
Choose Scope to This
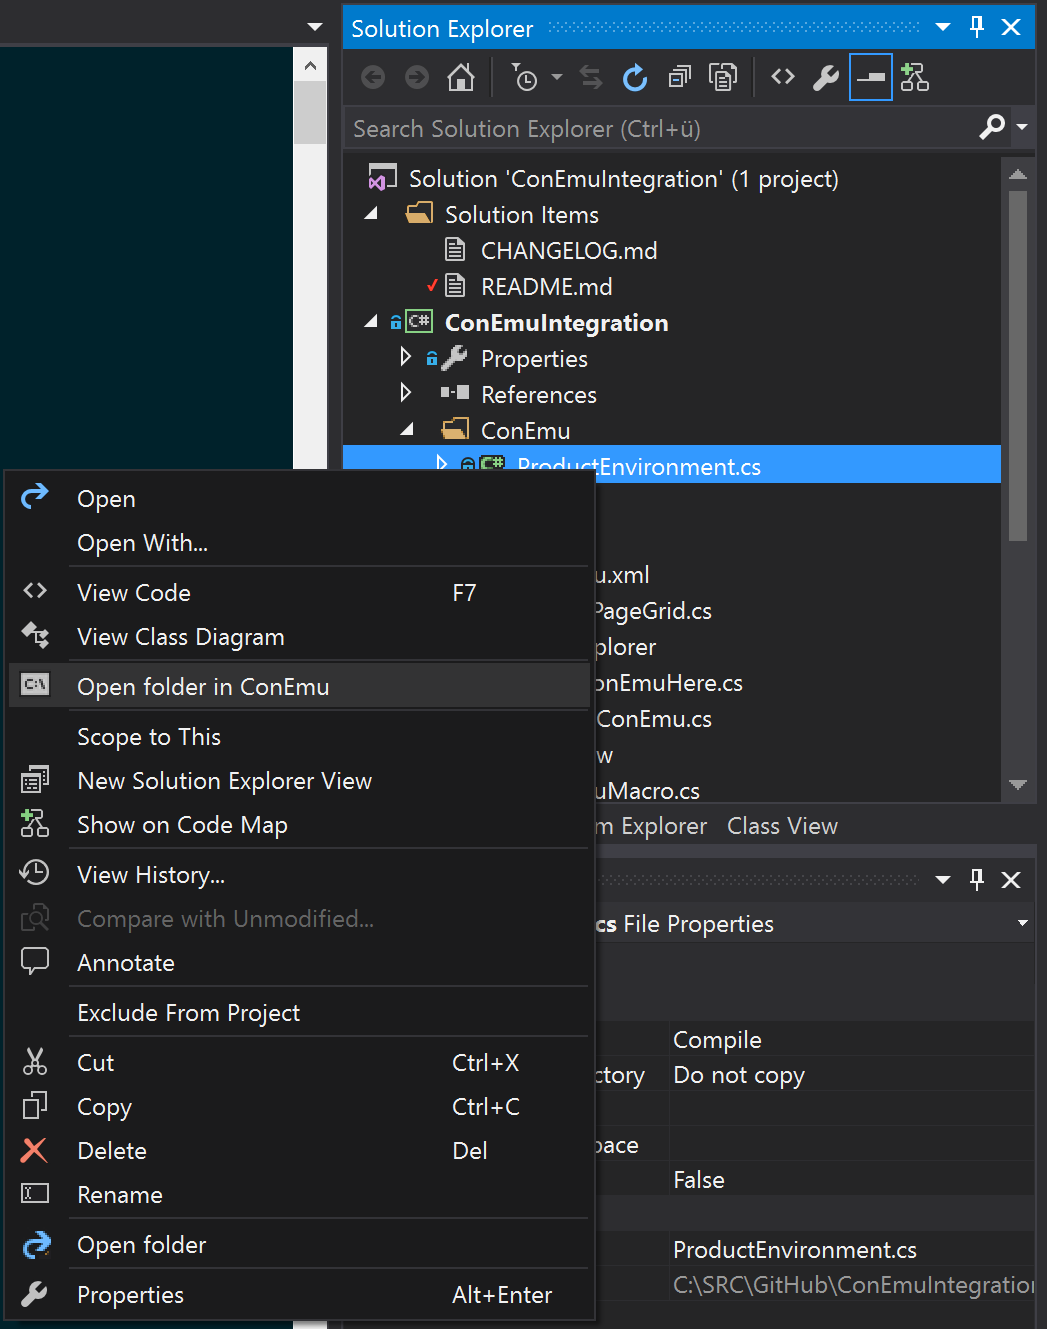point(149,737)
